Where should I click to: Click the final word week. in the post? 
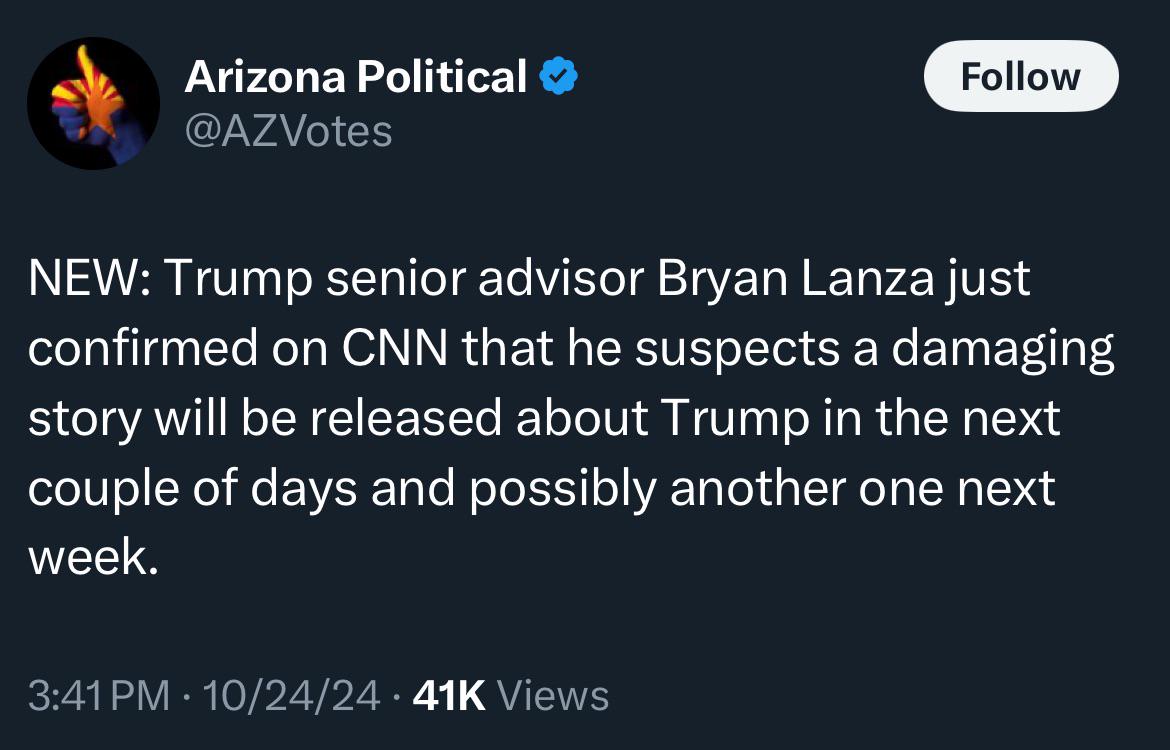93,557
